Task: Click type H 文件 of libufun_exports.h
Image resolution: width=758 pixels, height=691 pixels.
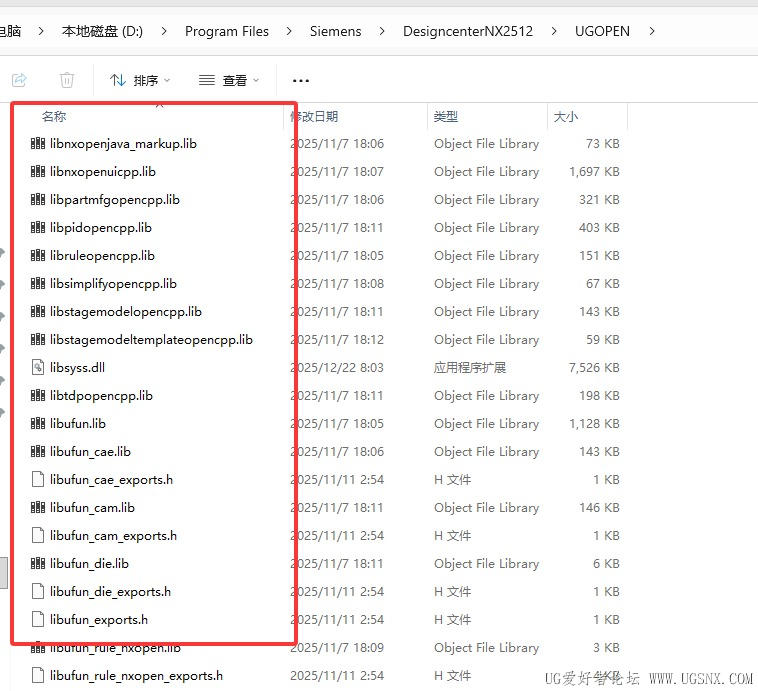Action: (452, 620)
